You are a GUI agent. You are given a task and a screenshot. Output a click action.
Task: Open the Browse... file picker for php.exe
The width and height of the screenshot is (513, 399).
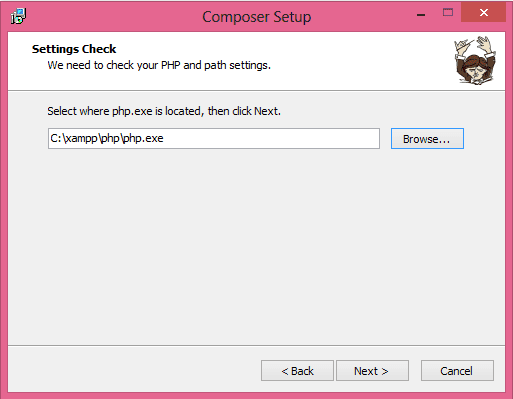pyautogui.click(x=427, y=139)
